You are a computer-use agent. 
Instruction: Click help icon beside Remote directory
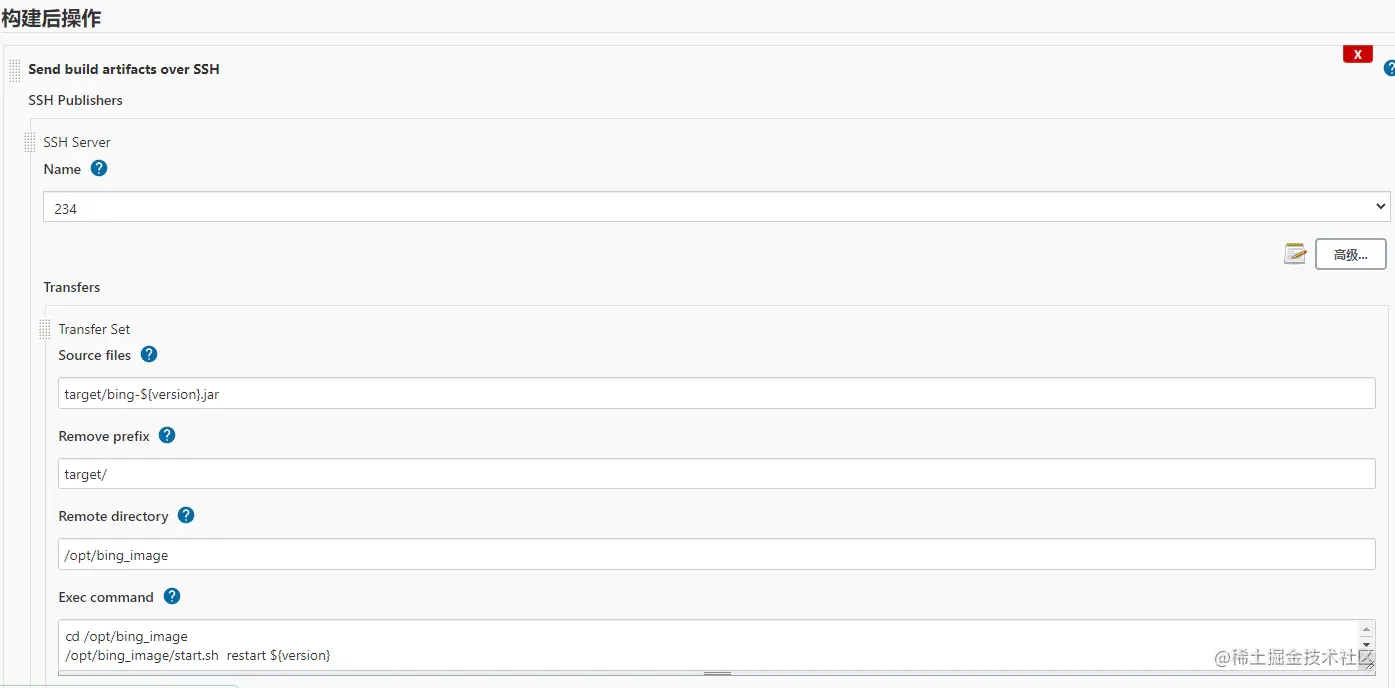pyautogui.click(x=186, y=515)
